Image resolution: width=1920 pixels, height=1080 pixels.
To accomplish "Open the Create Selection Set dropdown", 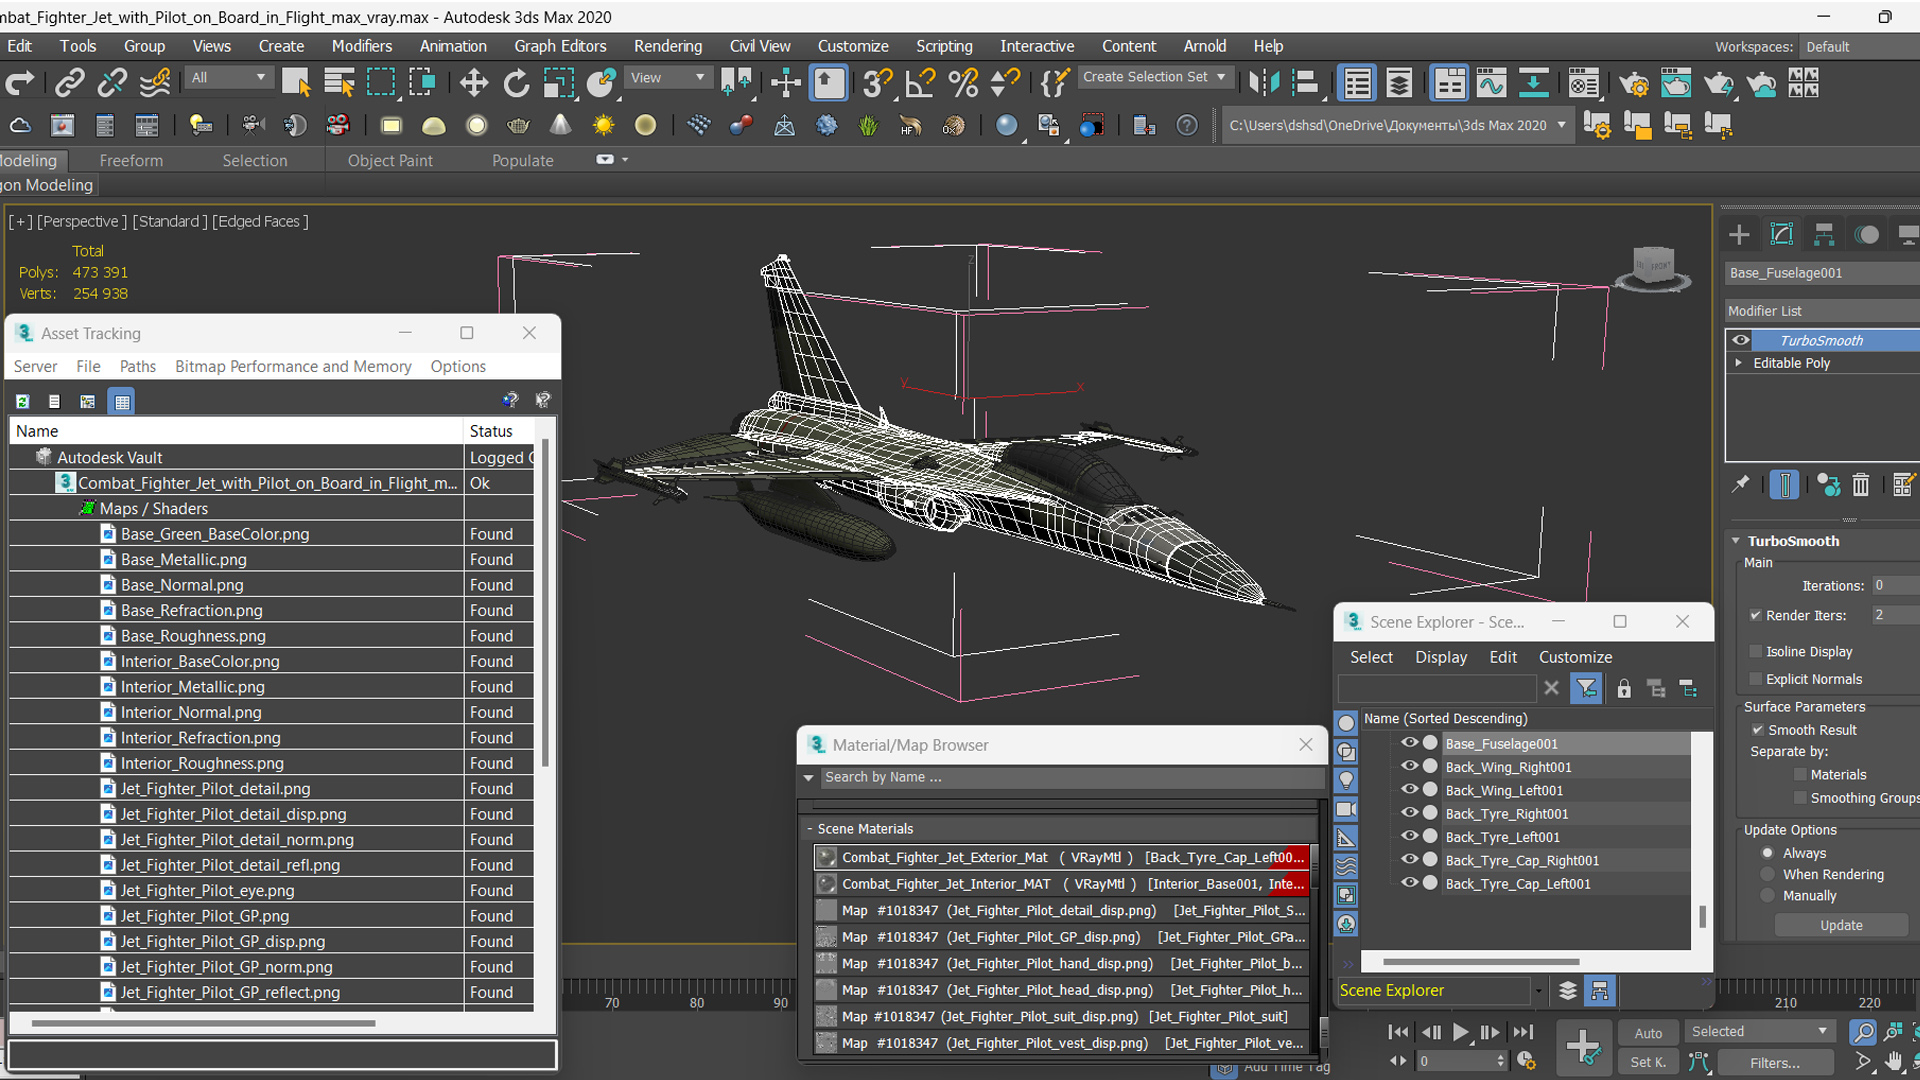I will pos(1154,77).
